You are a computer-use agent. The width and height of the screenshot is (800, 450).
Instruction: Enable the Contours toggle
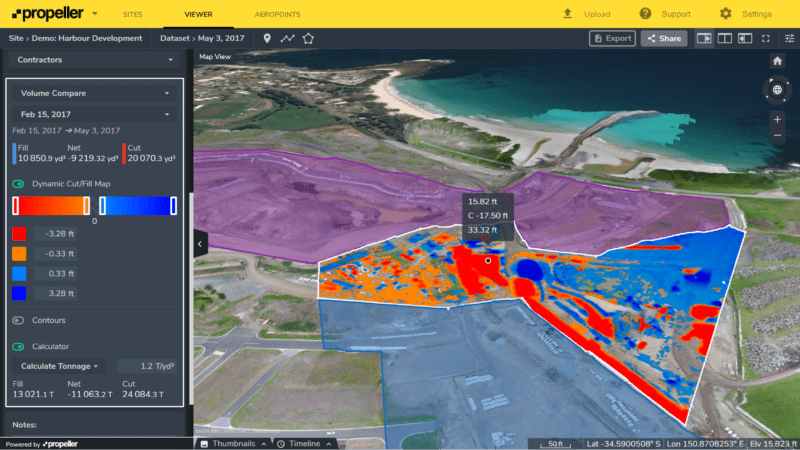[18, 320]
